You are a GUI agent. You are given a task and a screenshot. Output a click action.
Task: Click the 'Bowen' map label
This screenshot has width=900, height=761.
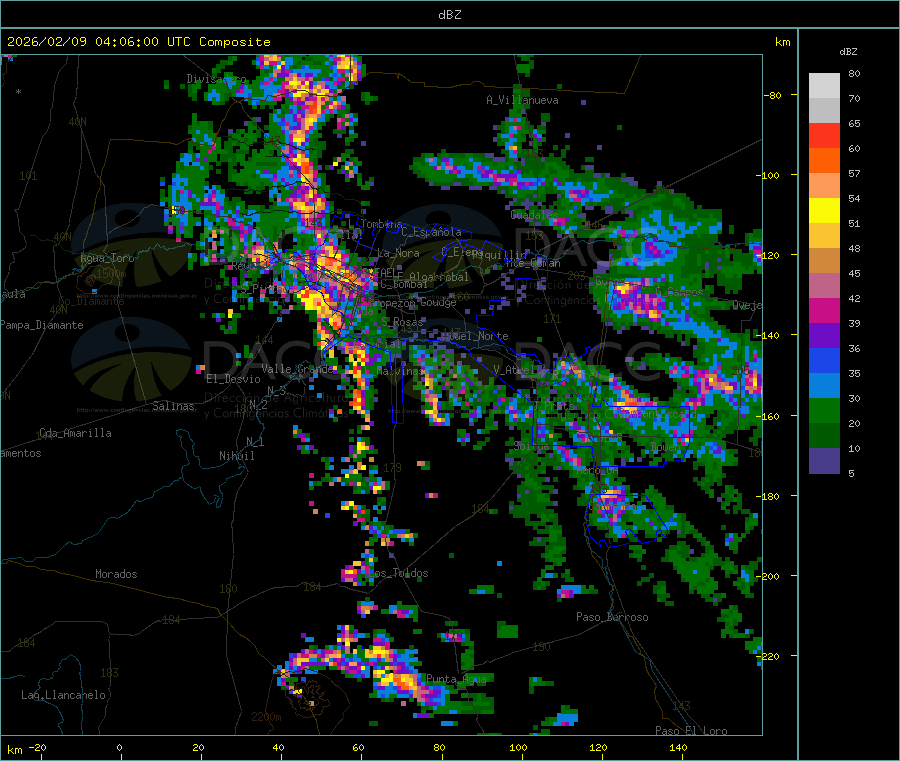pyautogui.click(x=665, y=446)
